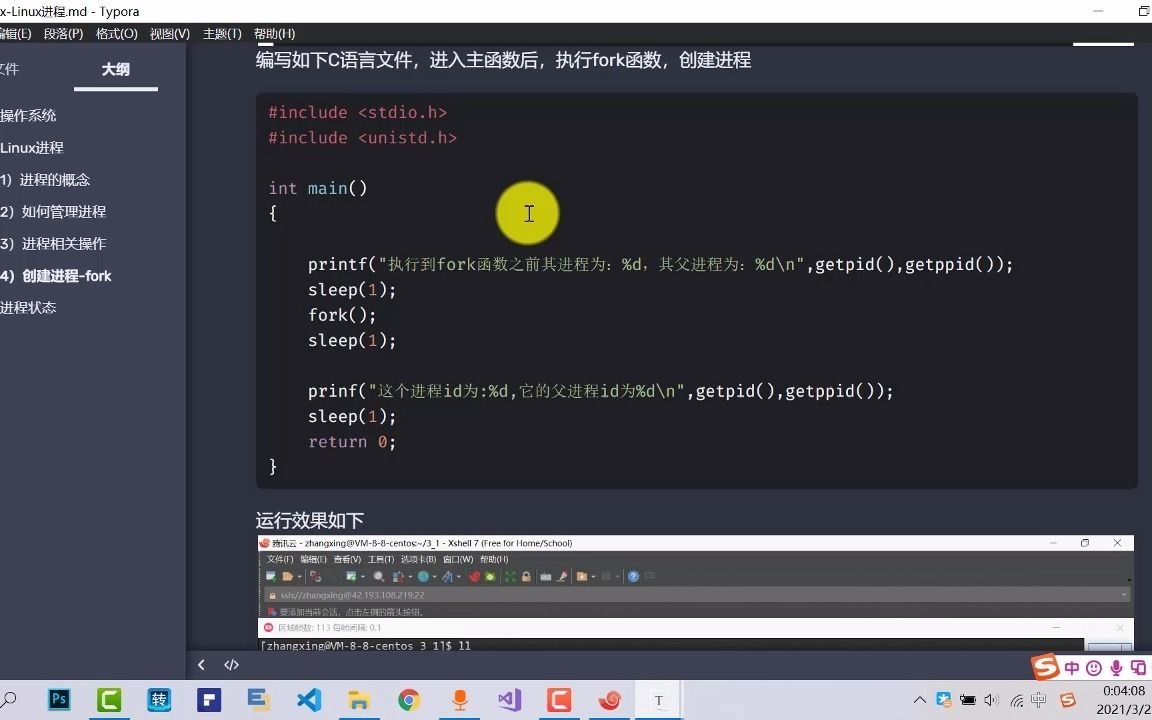Open the orange microphone recorder app
Viewport: 1152px width, 720px height.
click(460, 699)
